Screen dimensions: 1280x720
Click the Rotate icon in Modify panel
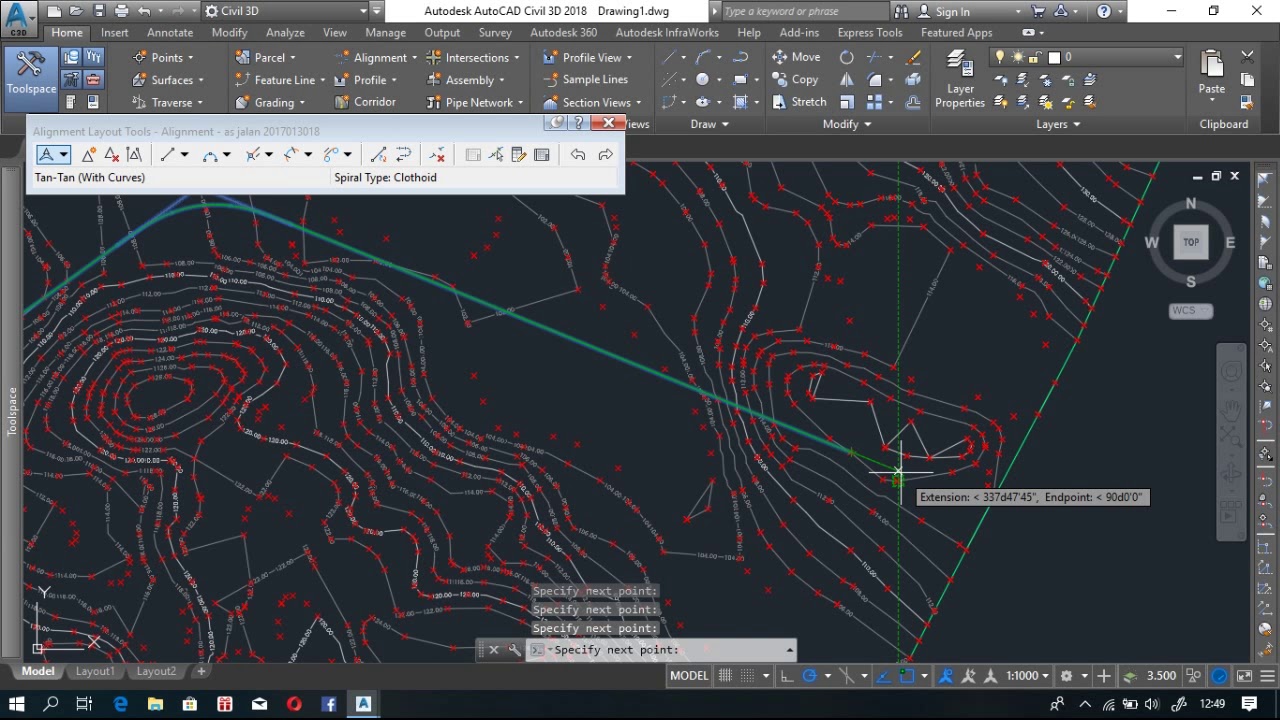[x=847, y=57]
